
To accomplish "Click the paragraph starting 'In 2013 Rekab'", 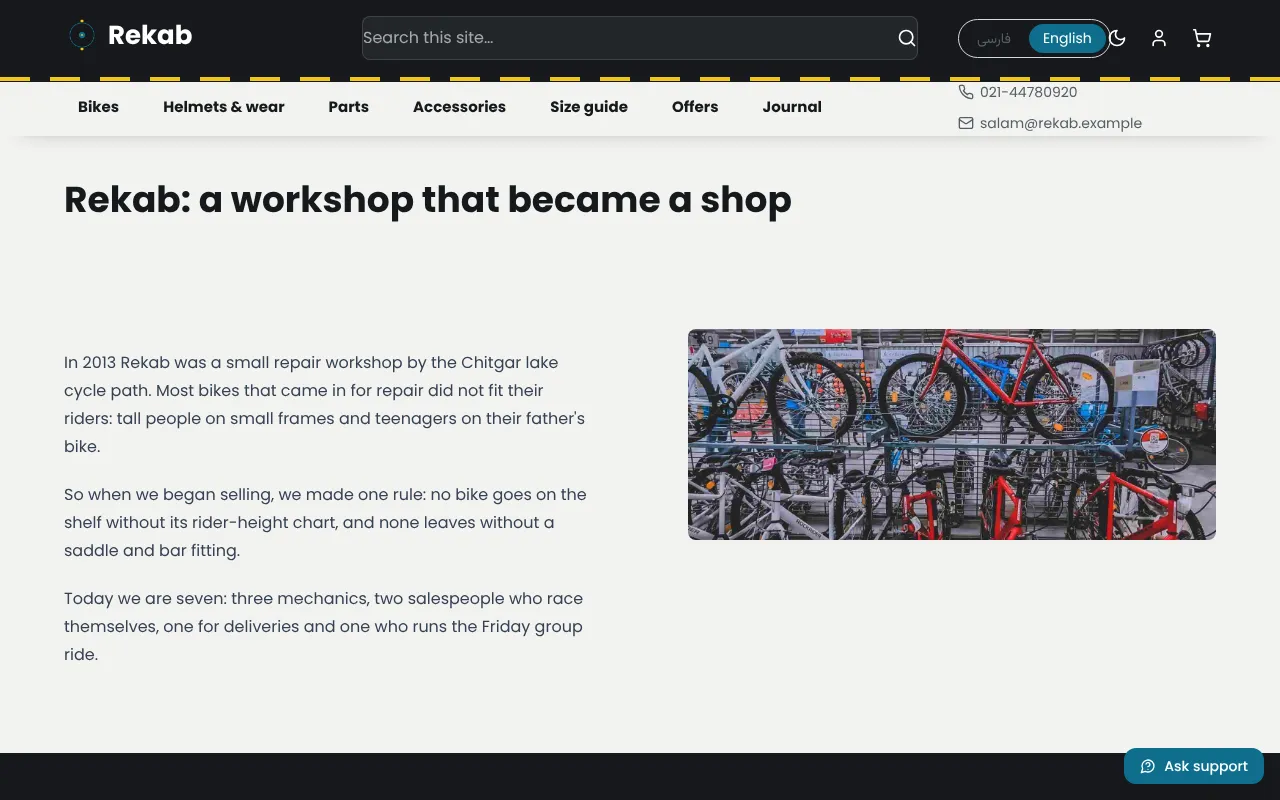I will point(326,404).
